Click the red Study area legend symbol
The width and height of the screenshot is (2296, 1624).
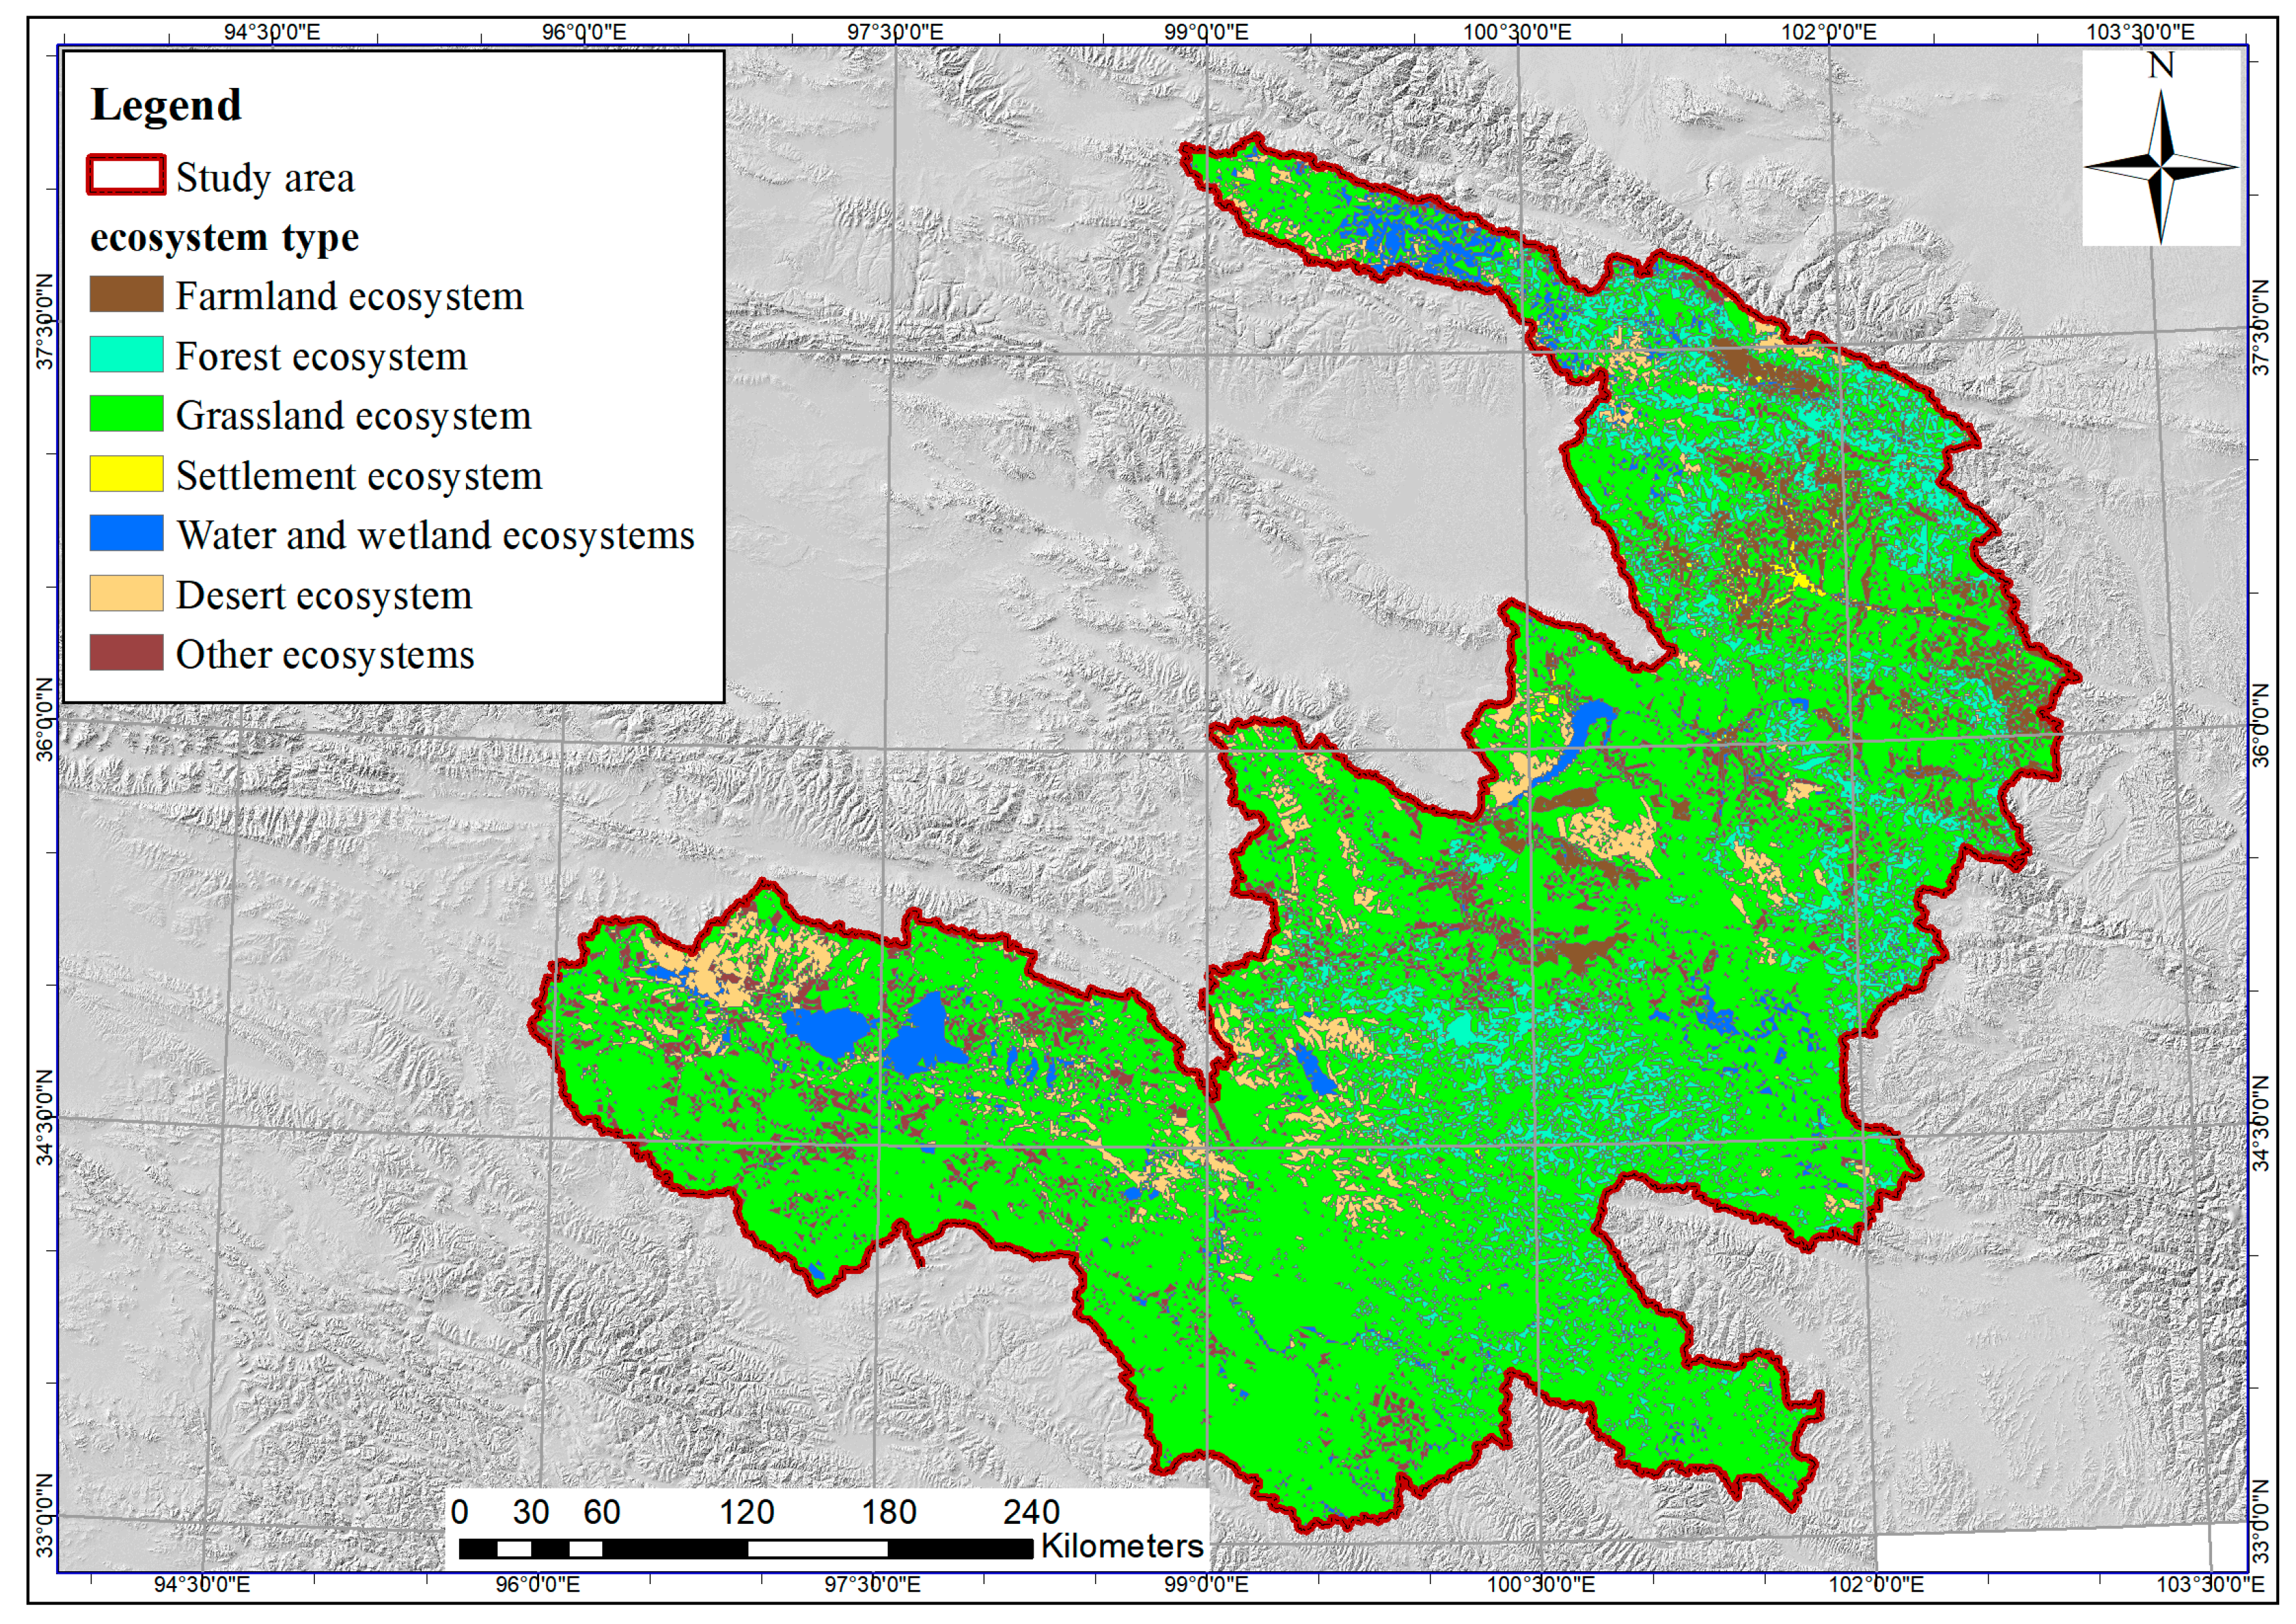[x=126, y=176]
